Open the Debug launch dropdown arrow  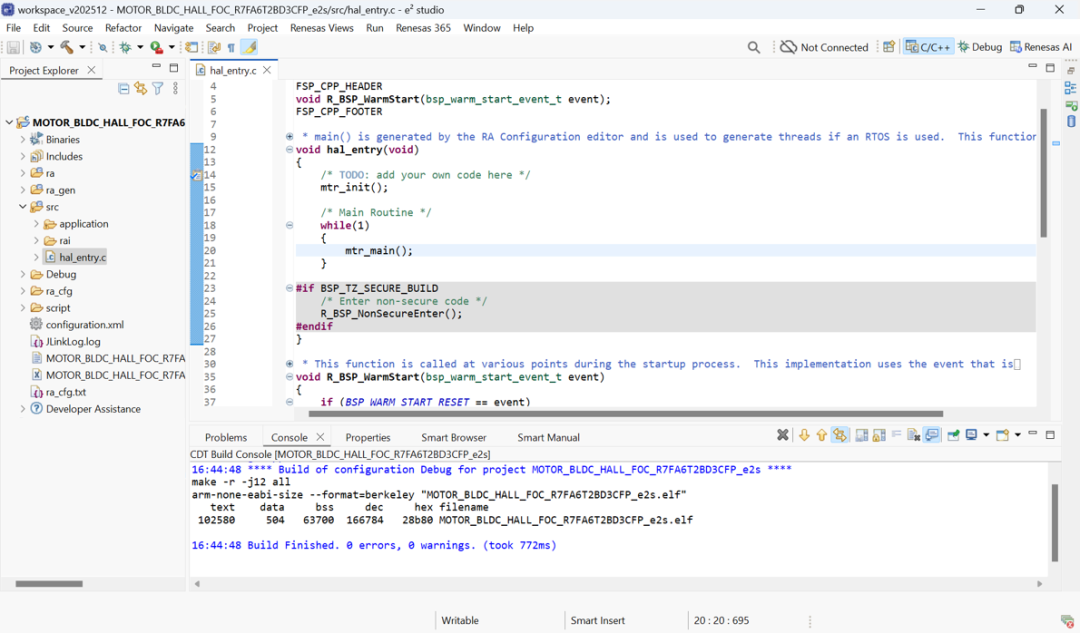(140, 48)
